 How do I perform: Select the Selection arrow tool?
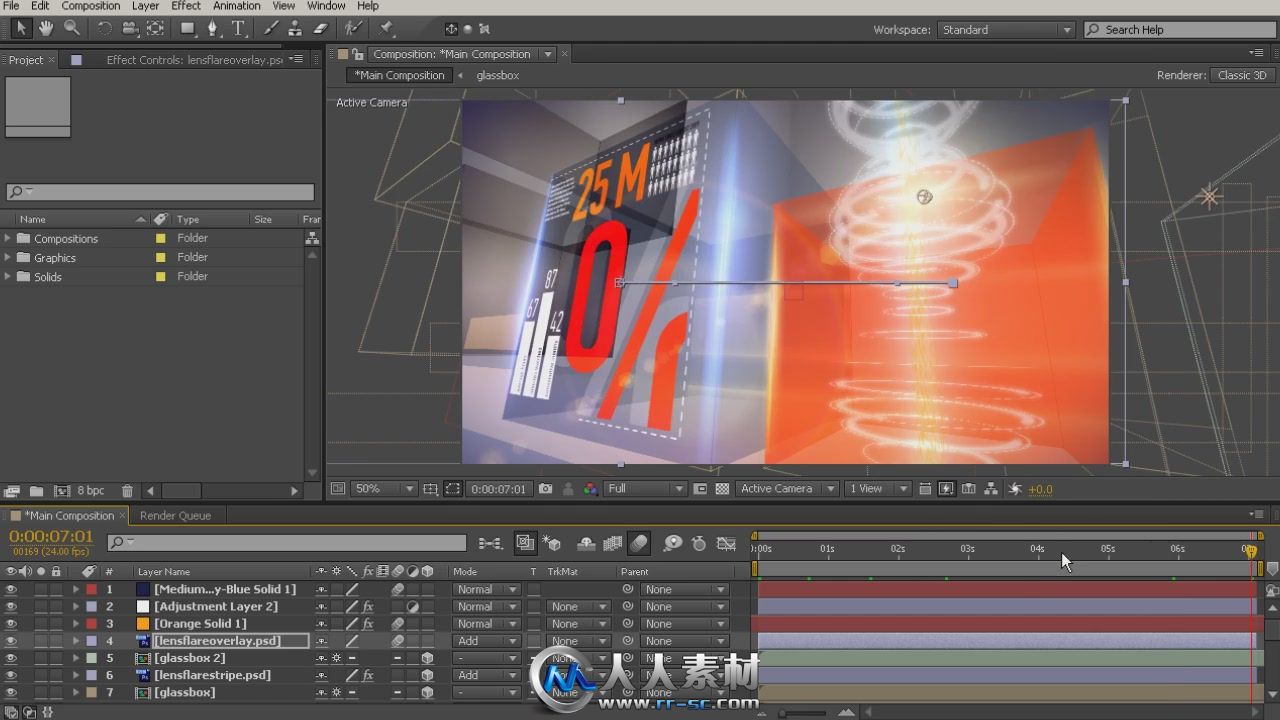22,29
